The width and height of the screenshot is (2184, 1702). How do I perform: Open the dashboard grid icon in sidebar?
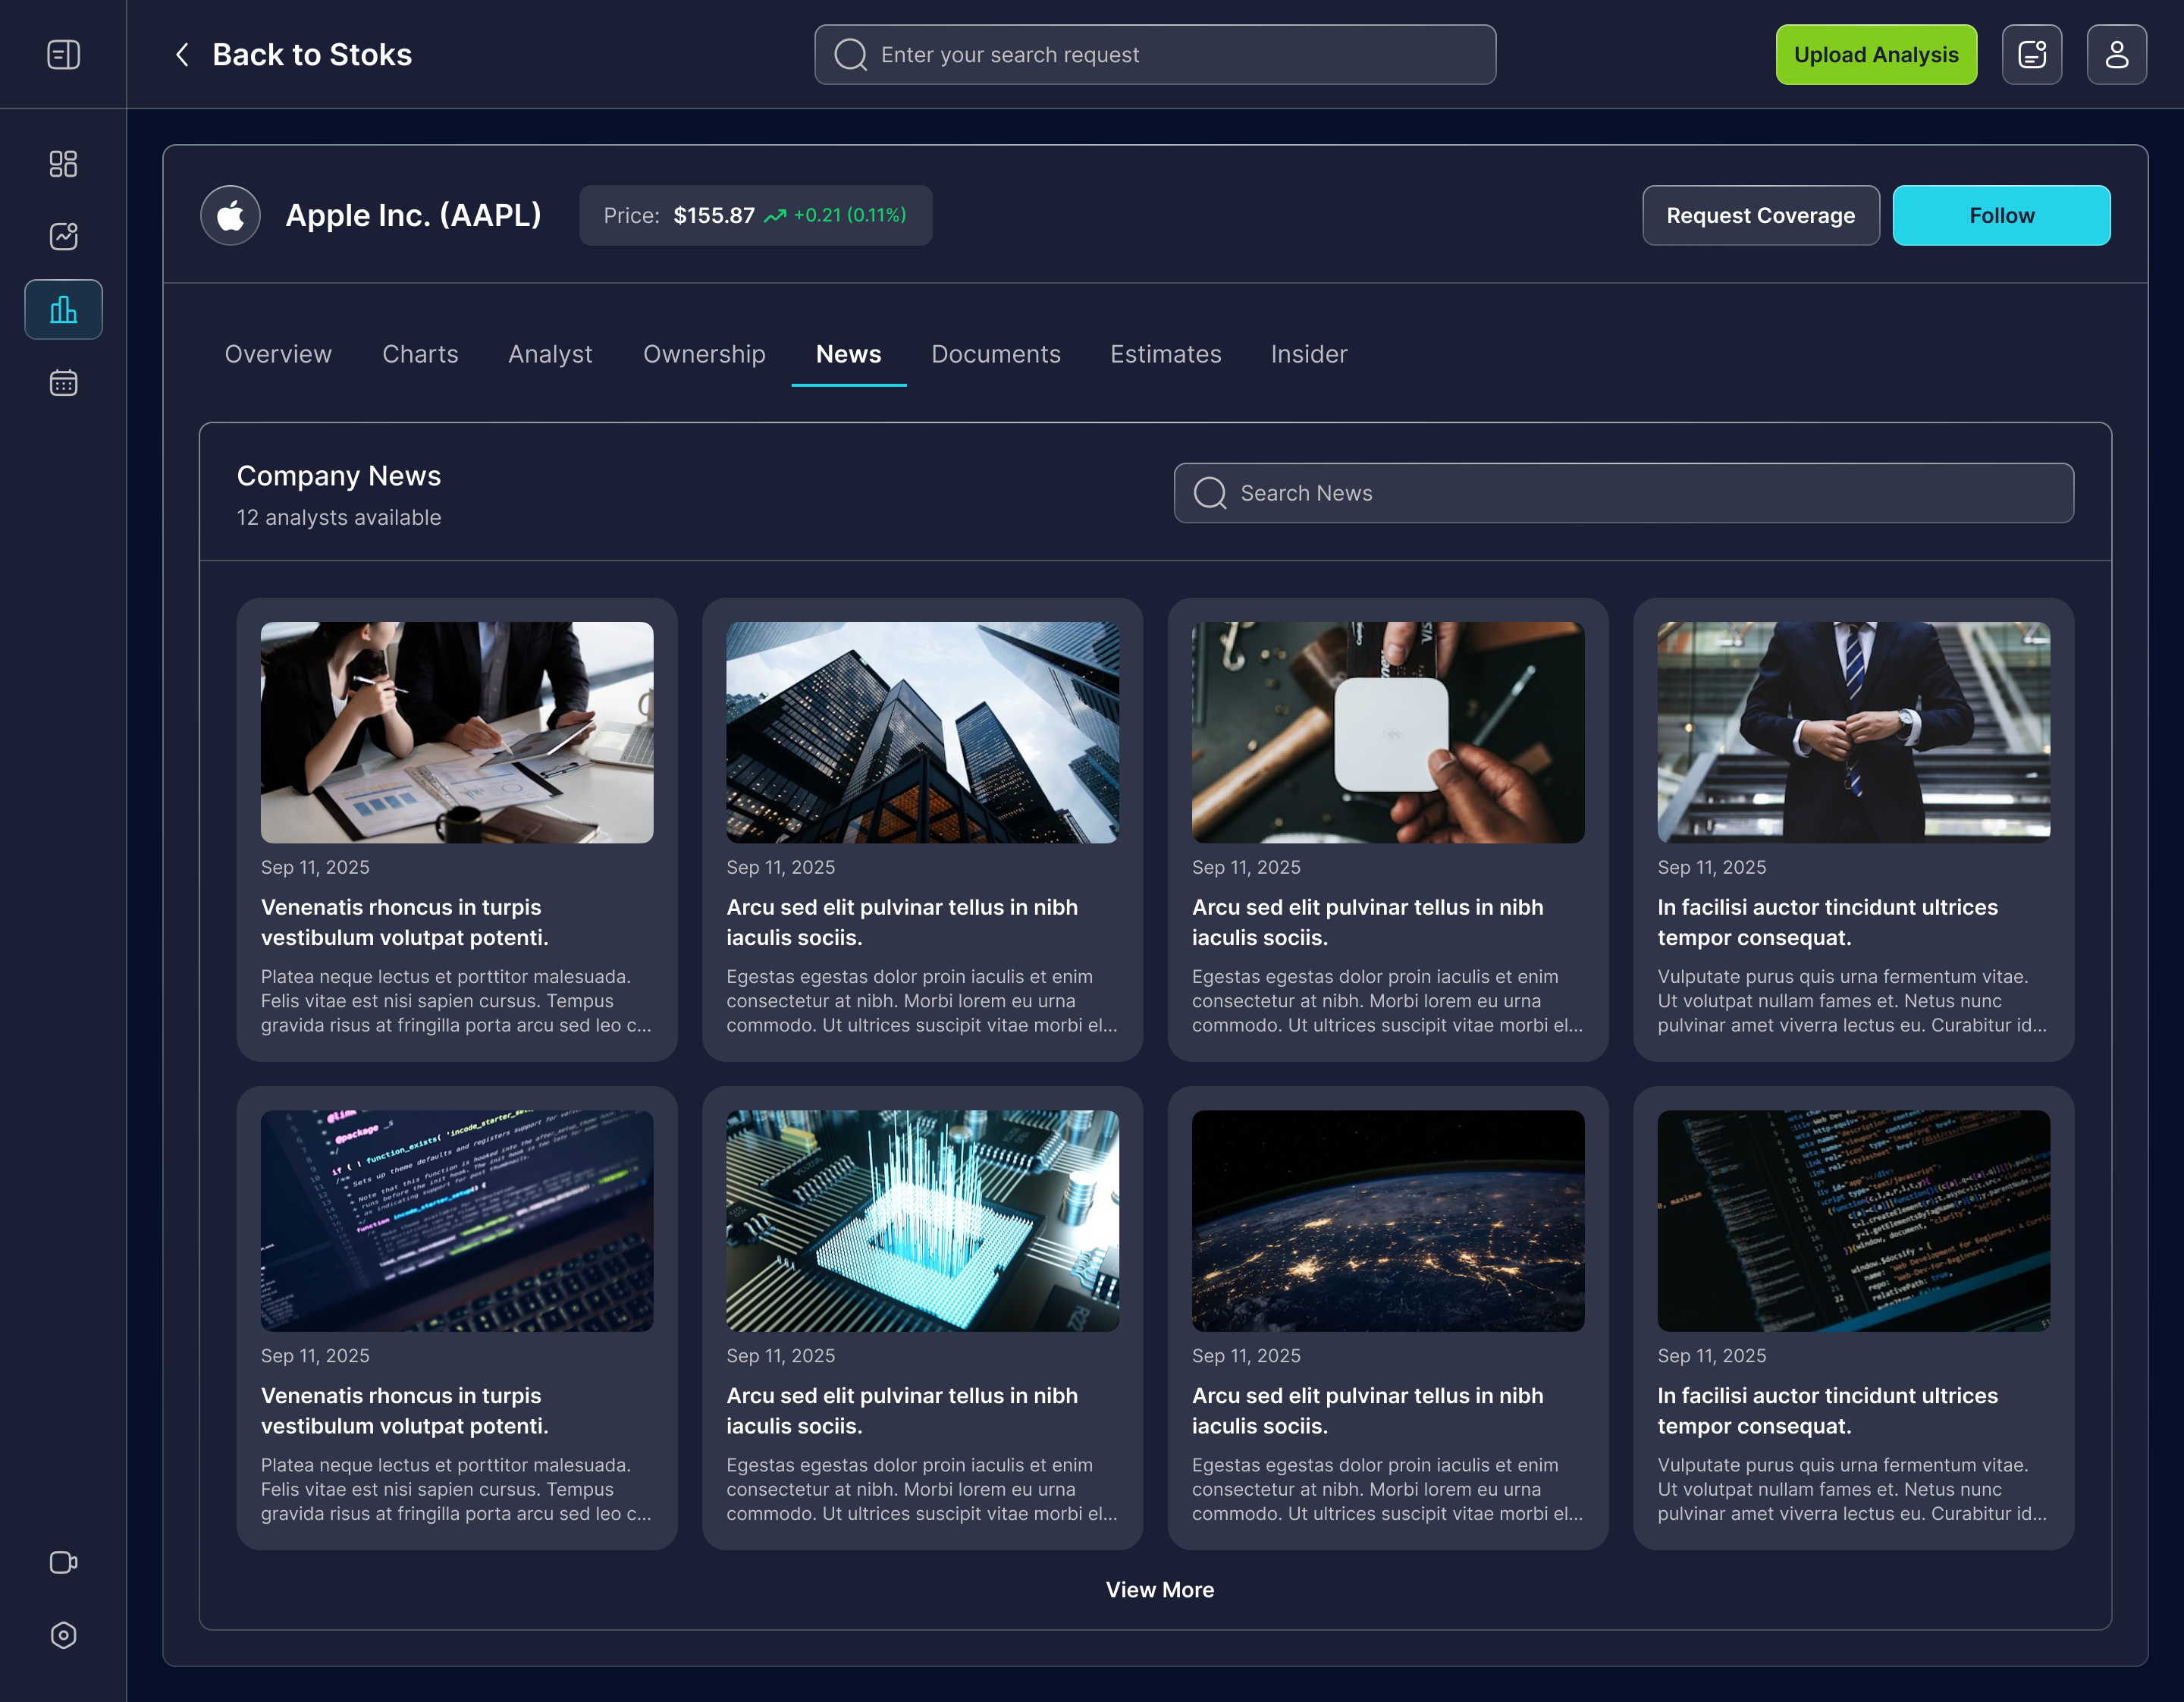(x=63, y=162)
